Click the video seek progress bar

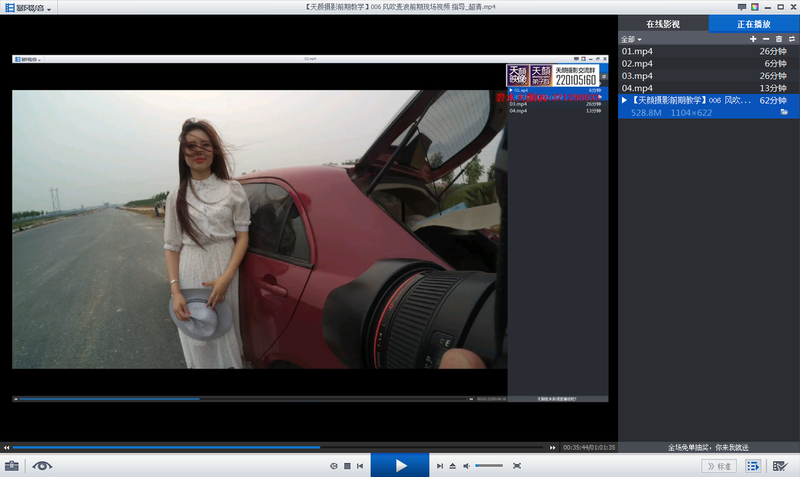tap(278, 447)
